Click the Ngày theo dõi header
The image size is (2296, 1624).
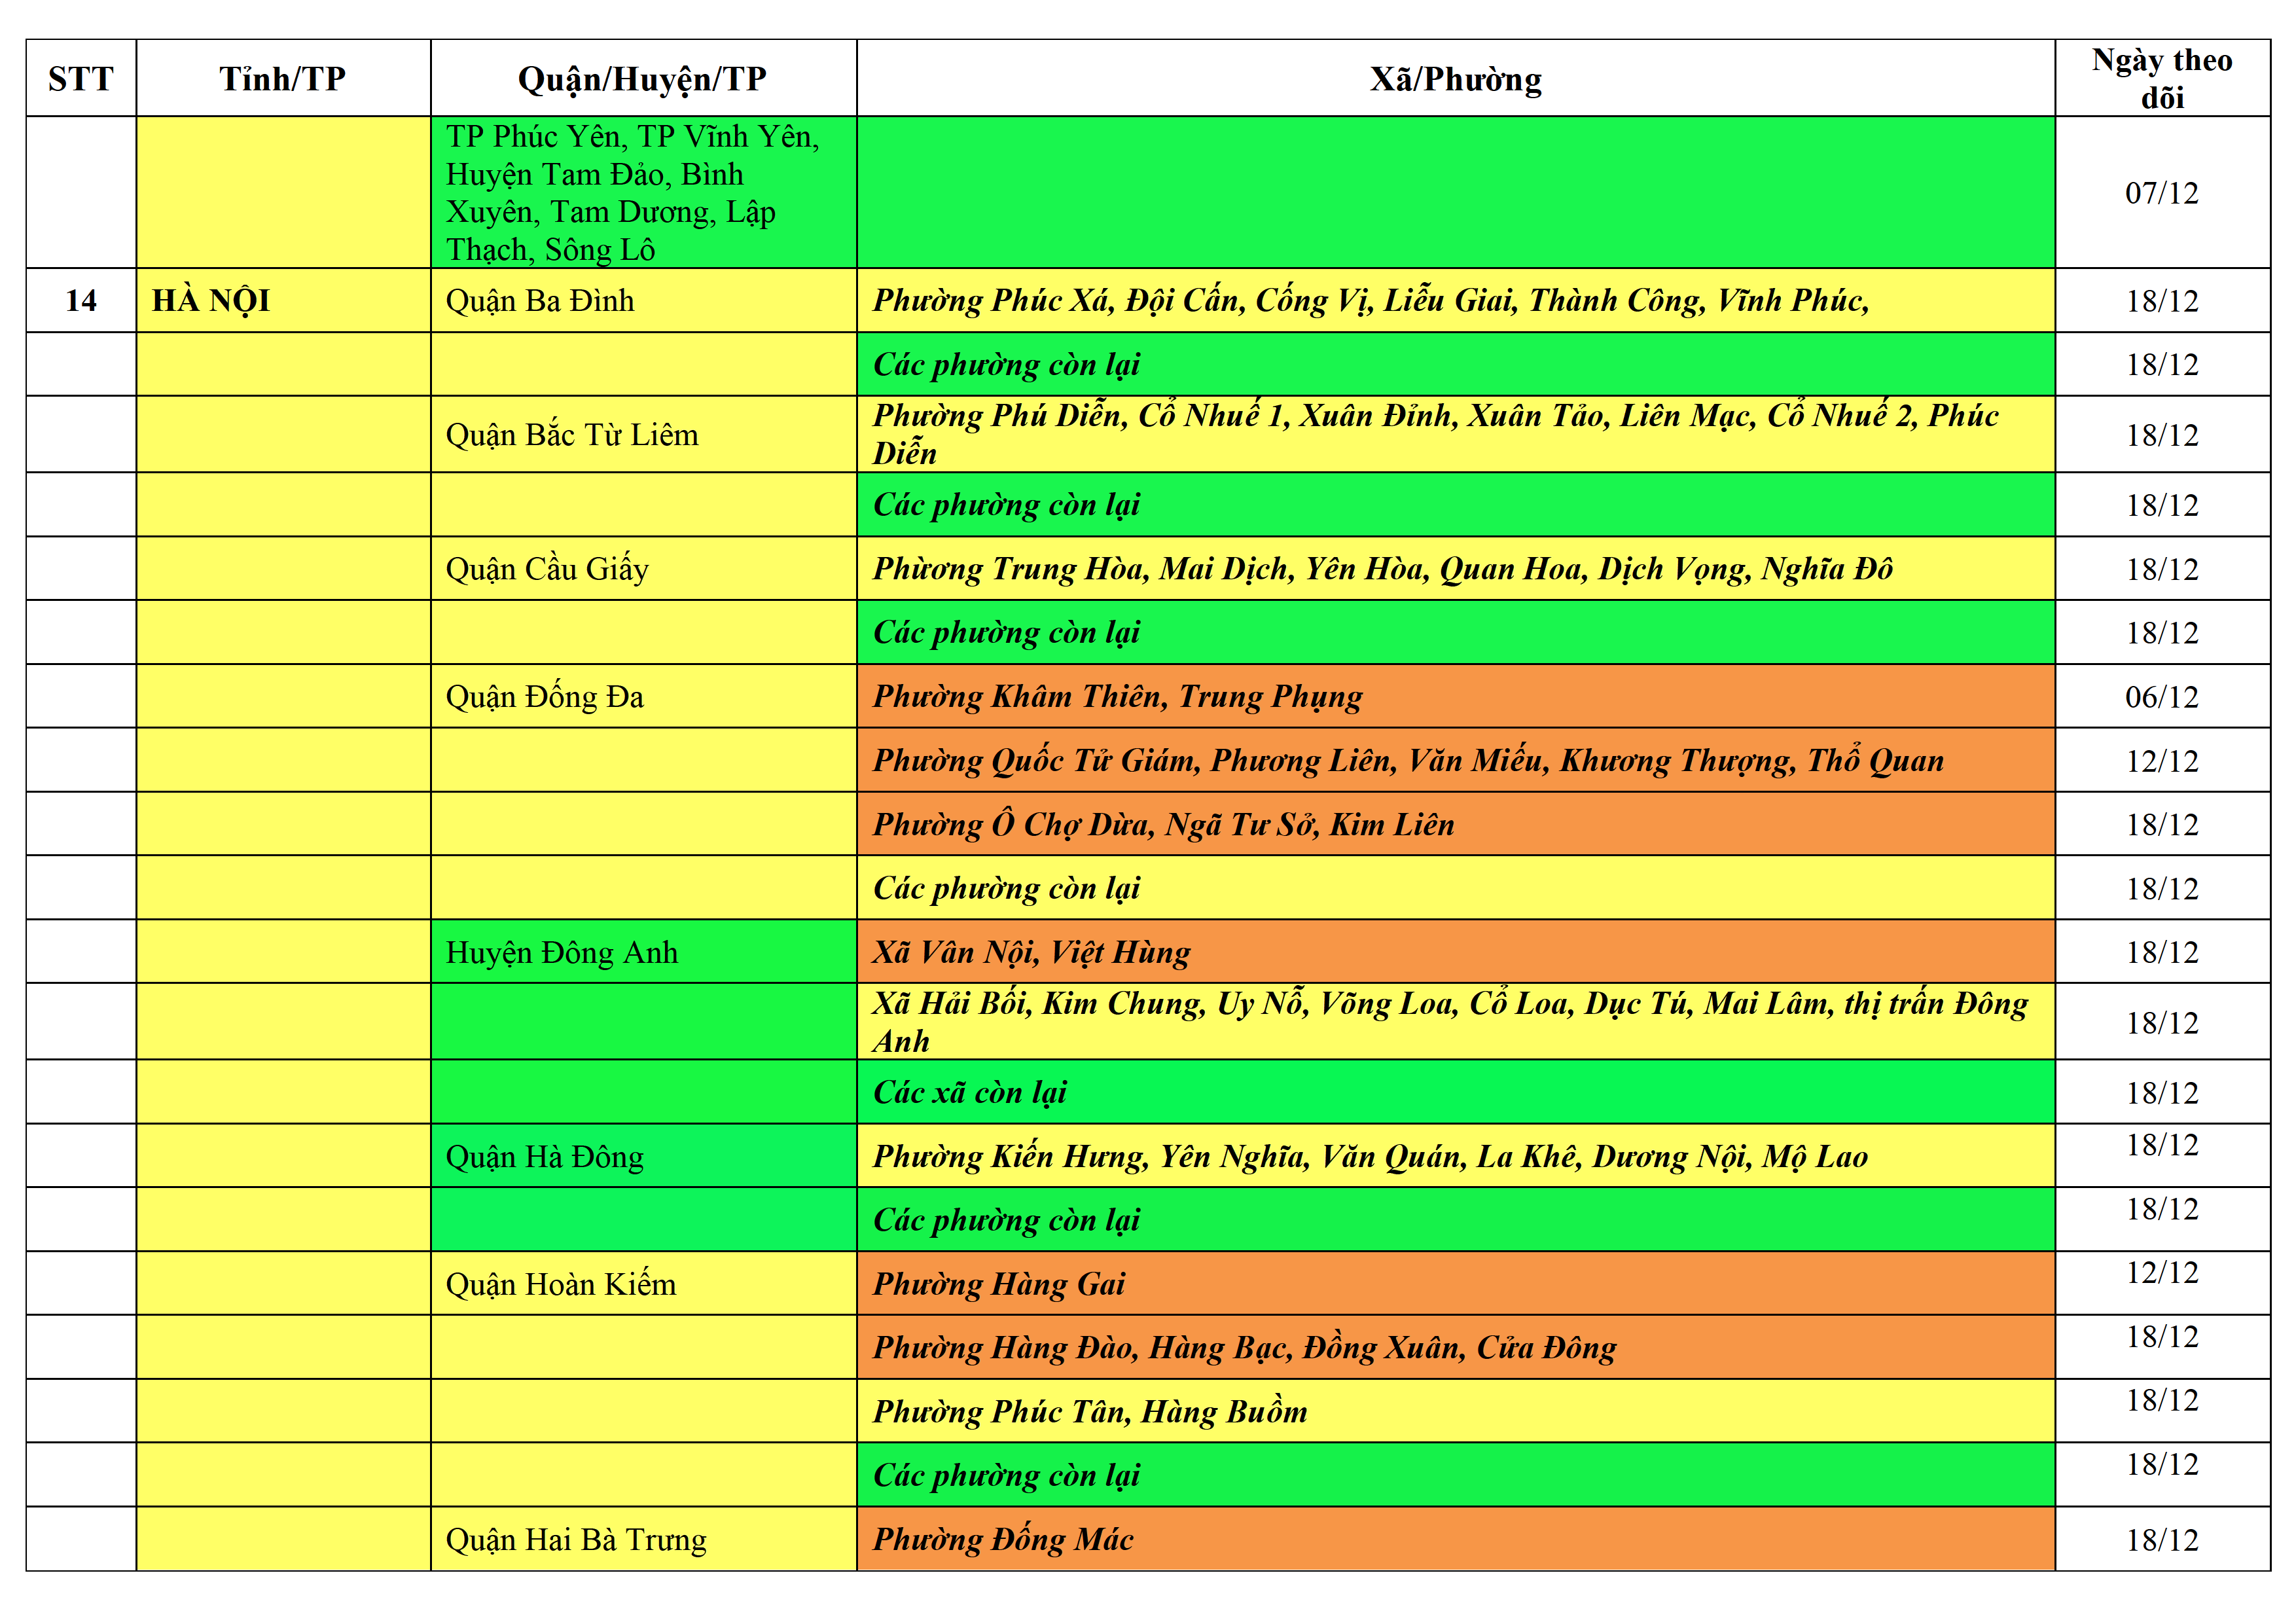(2162, 78)
